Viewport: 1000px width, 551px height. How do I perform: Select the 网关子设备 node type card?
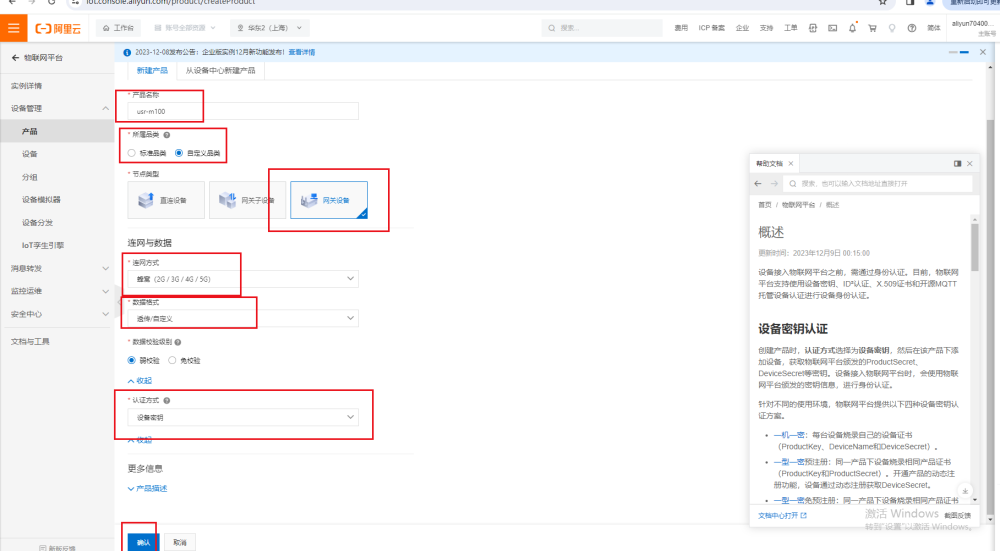[x=247, y=200]
